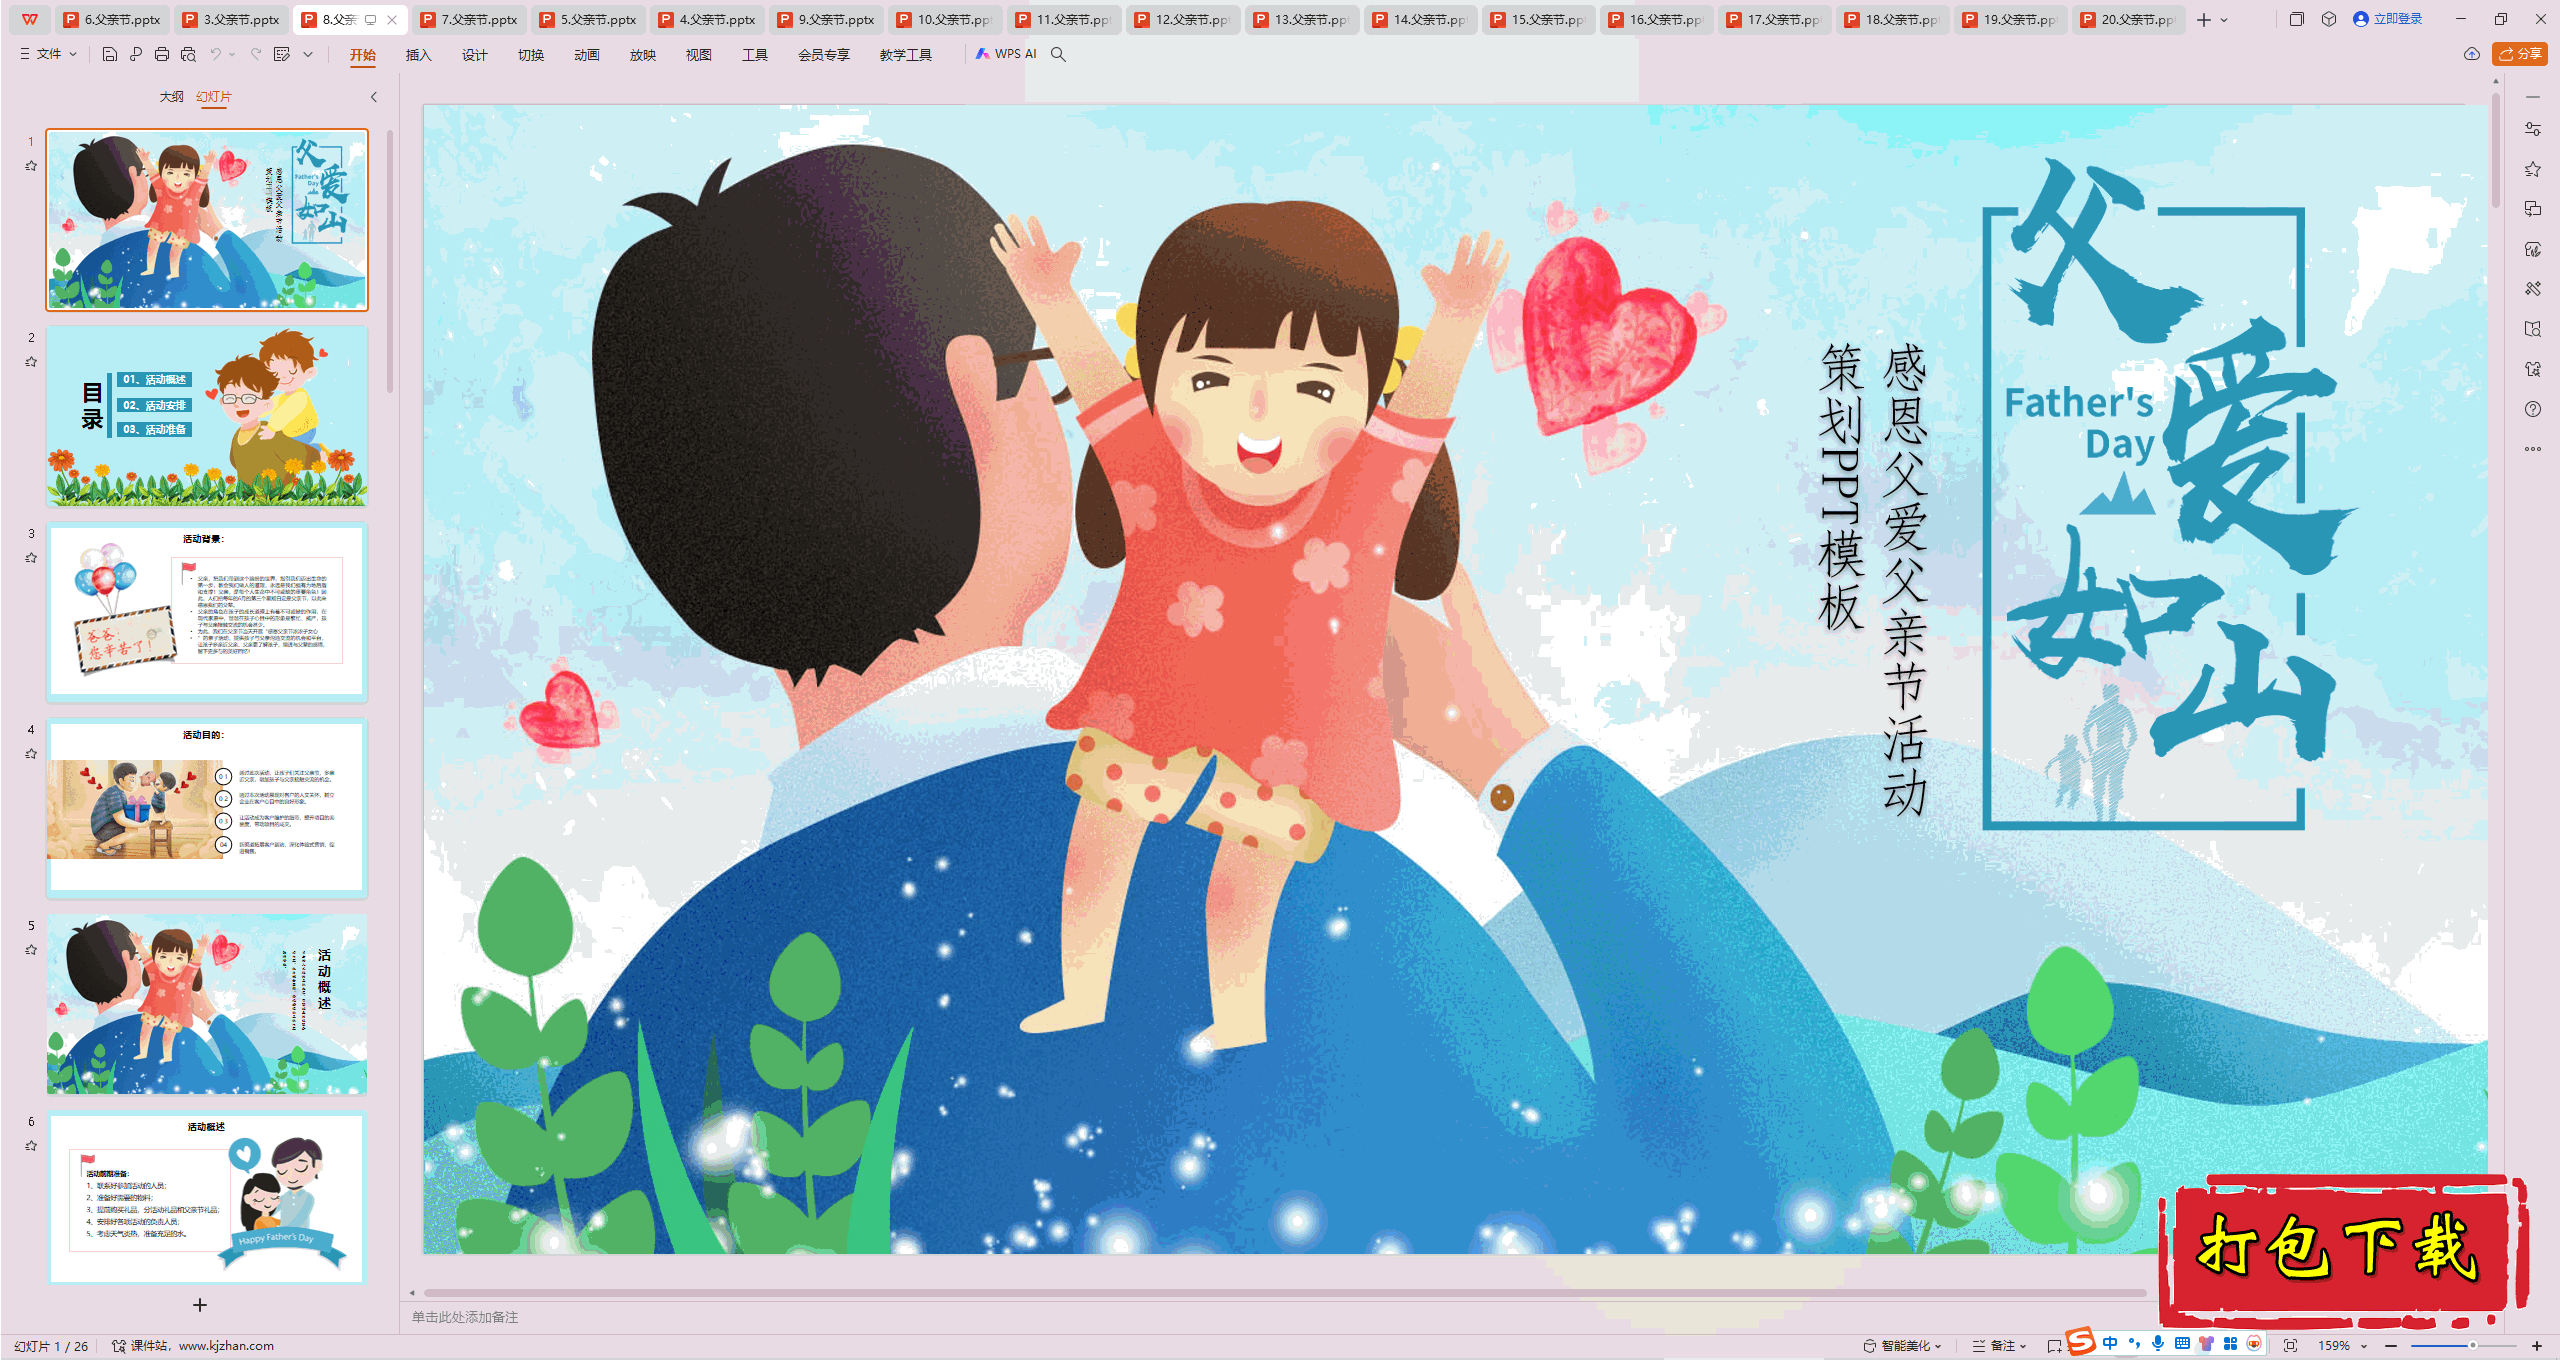Screen dimensions: 2560x1360
Task: Click the overlapping-squares icon in the right sidebar
Action: tap(2533, 209)
